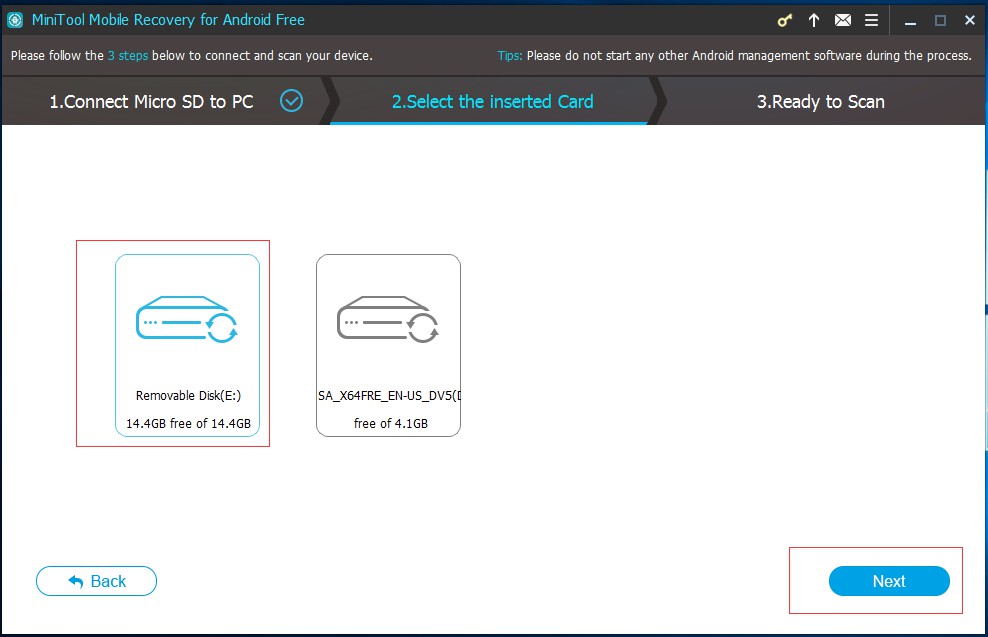This screenshot has height=637, width=988.
Task: Select the SA_X64FRE_EN-US_DV5 drive card
Action: point(388,345)
